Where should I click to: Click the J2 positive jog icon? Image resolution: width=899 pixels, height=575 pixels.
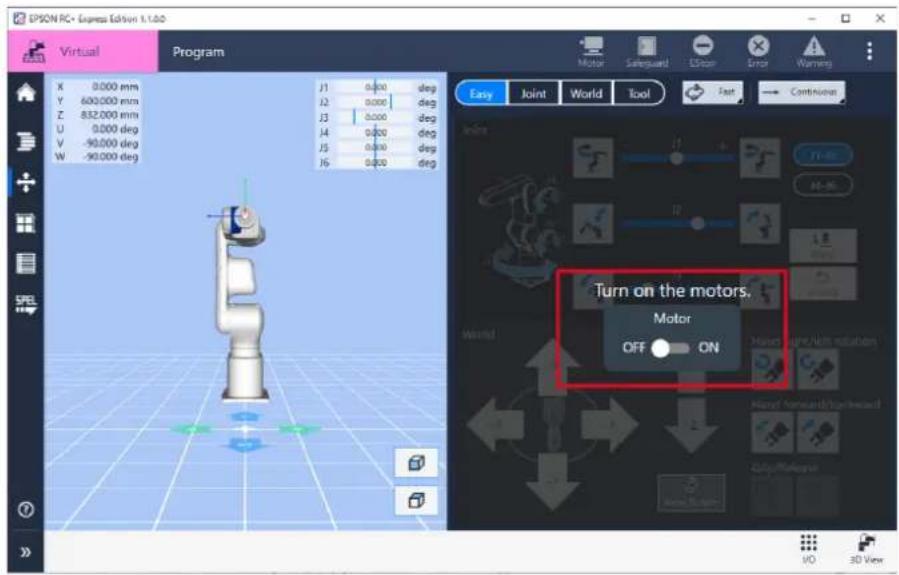(x=760, y=224)
